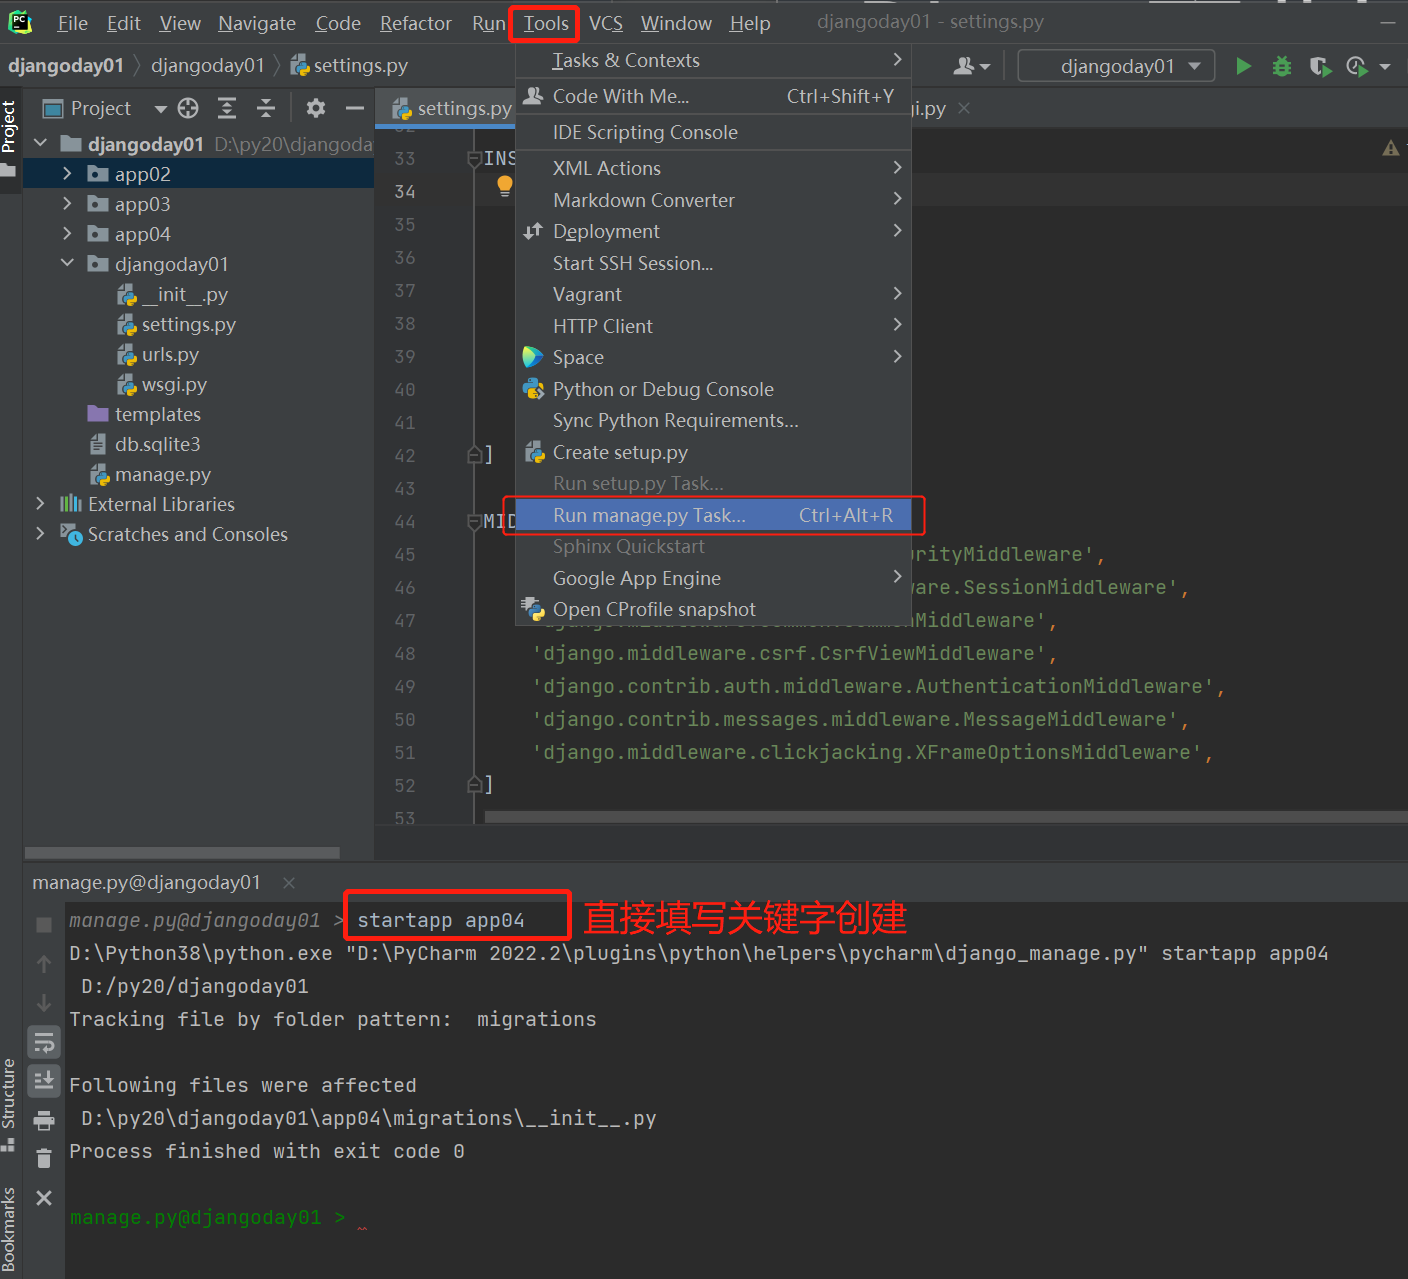
Task: Expand the app03 folder
Action: pos(67,204)
